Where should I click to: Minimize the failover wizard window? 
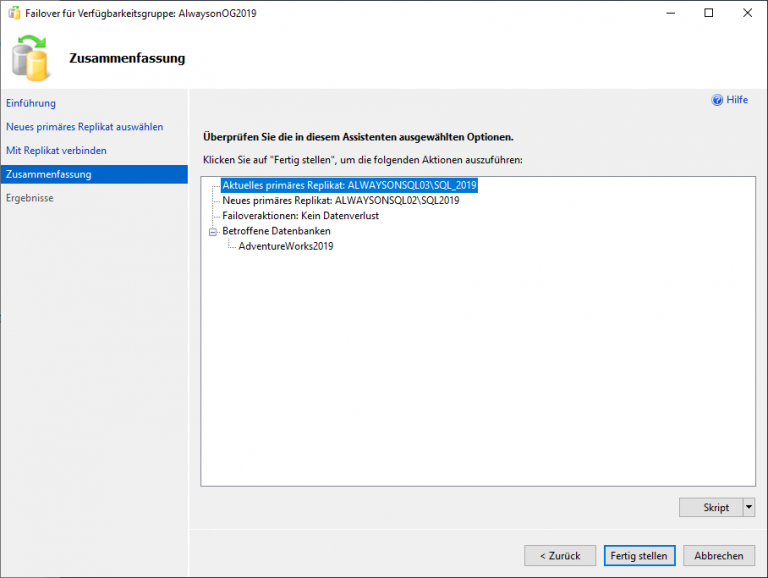[x=671, y=13]
